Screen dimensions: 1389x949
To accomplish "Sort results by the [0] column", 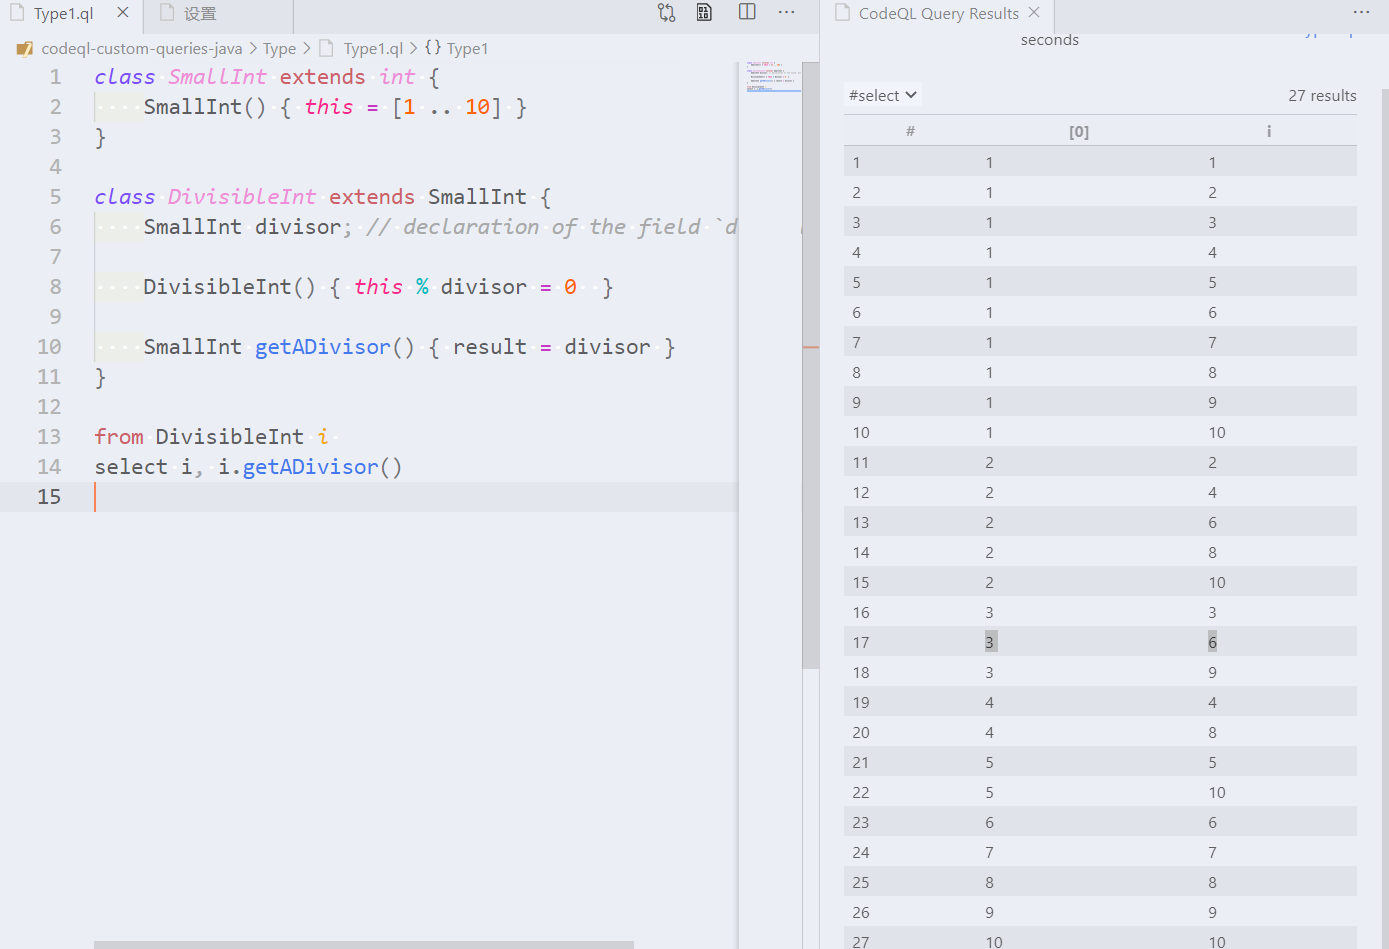I will click(1078, 131).
